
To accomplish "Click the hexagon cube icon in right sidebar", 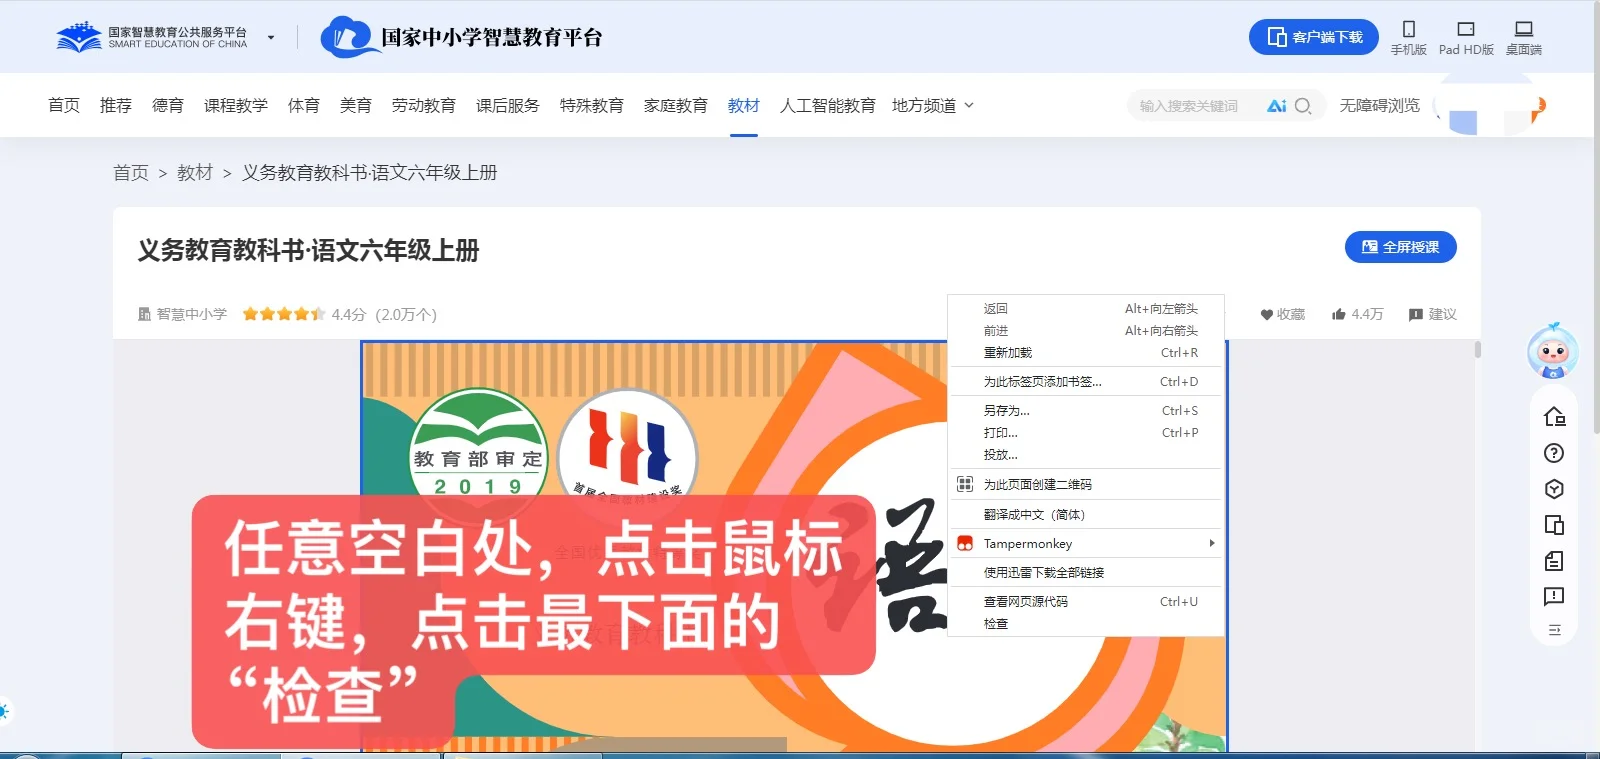I will click(1554, 489).
